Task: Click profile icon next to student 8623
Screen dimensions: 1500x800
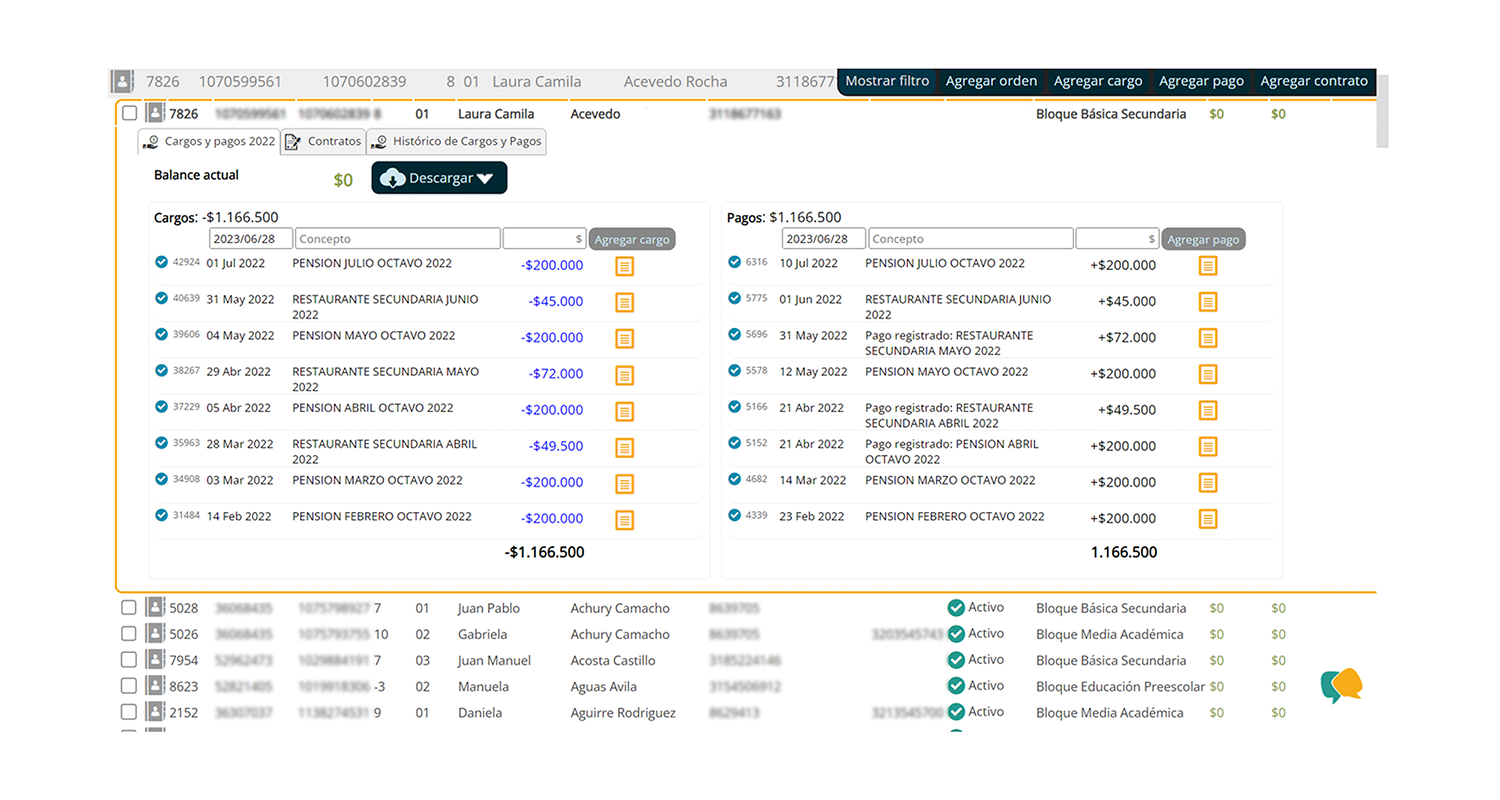Action: tap(155, 686)
